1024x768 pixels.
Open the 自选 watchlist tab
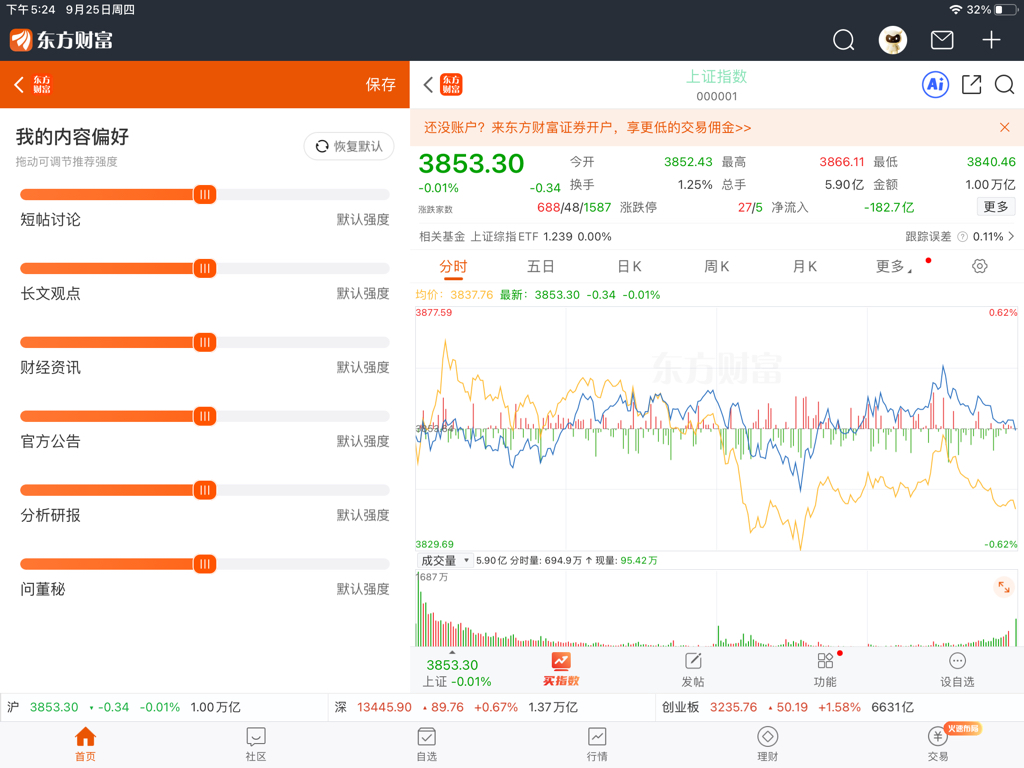(x=426, y=744)
